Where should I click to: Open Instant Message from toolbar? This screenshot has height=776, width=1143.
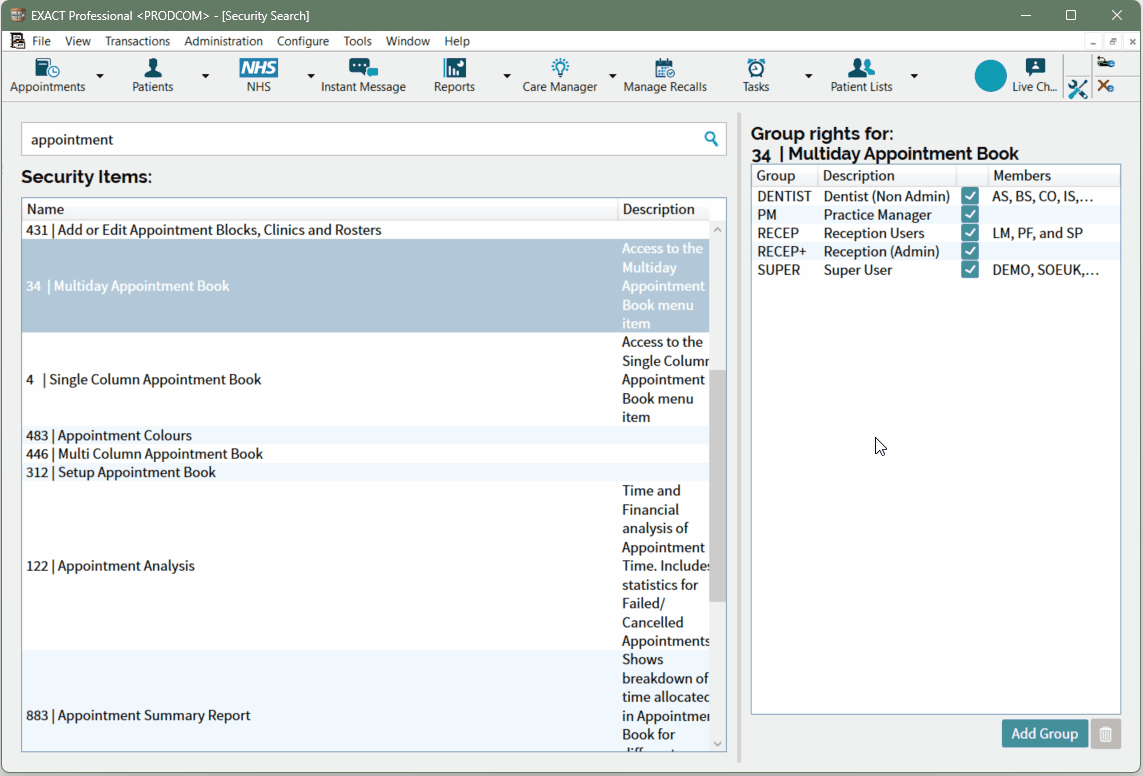coord(363,76)
